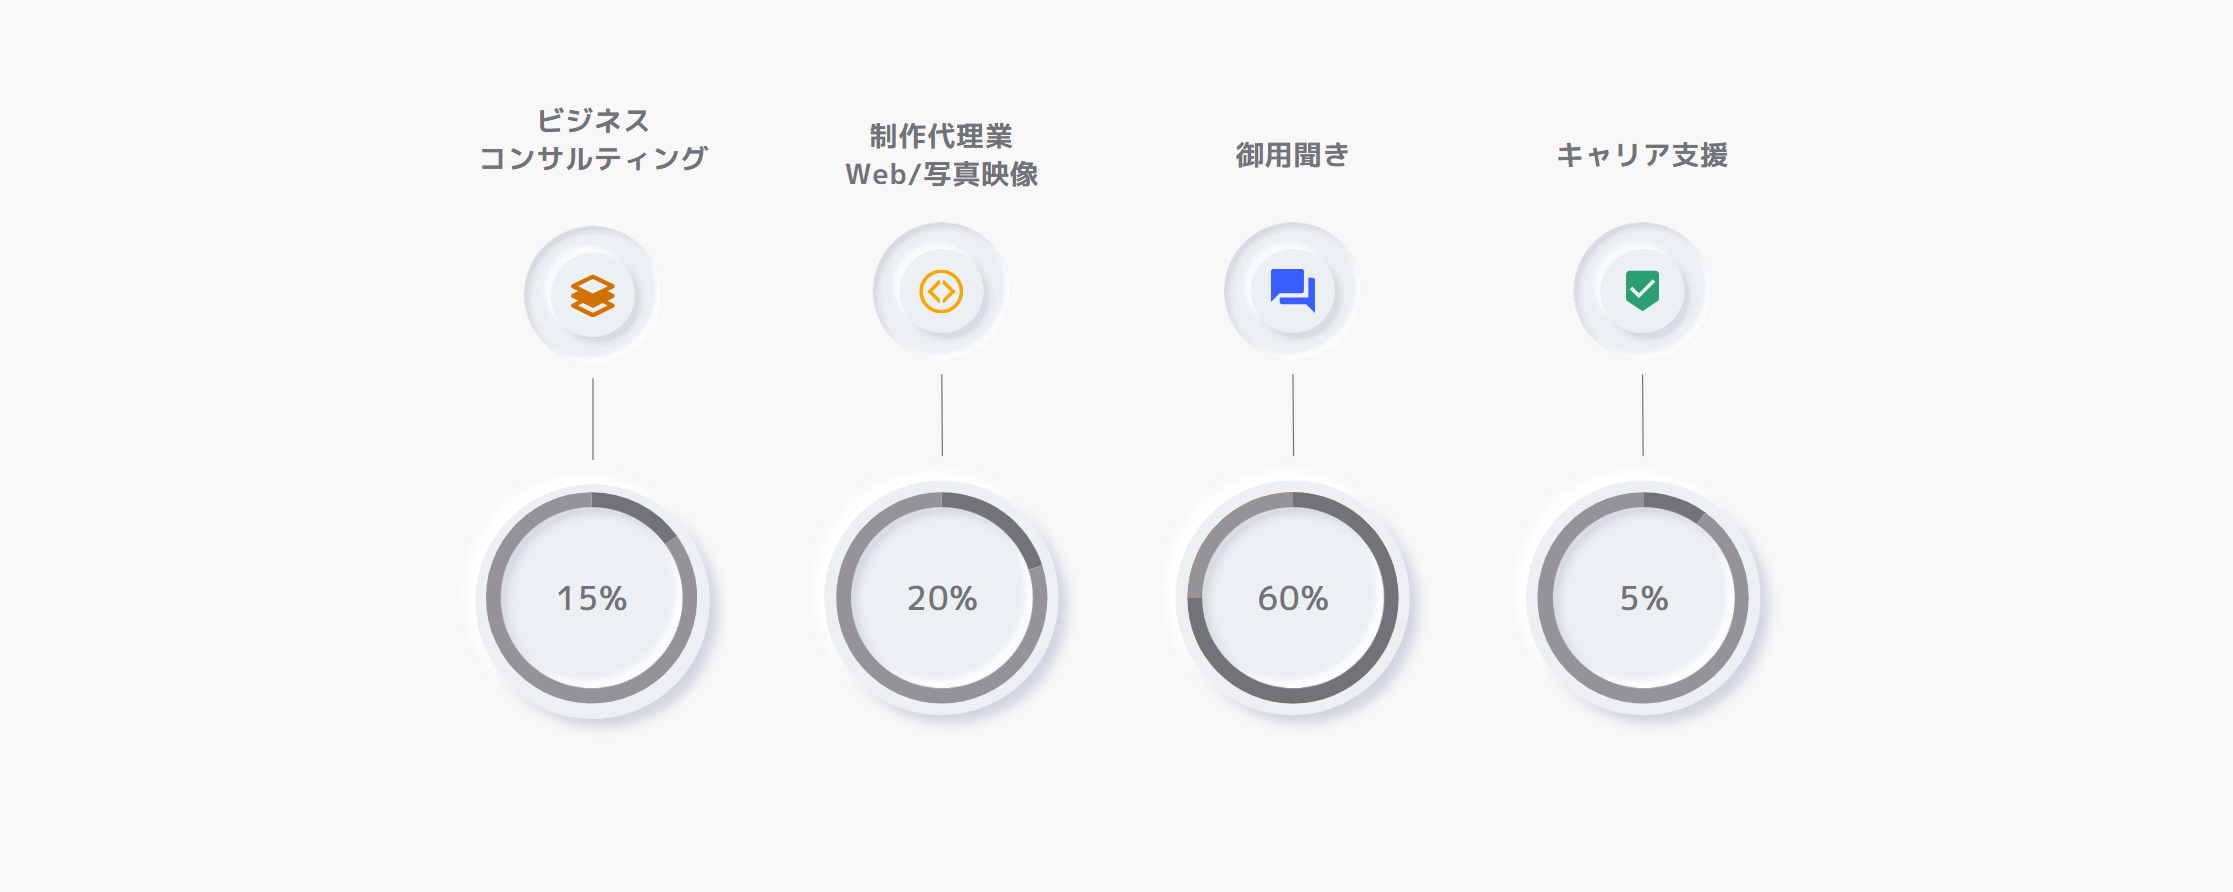Click the ビジネスコンサルティング heading
The height and width of the screenshot is (892, 2233).
click(593, 139)
